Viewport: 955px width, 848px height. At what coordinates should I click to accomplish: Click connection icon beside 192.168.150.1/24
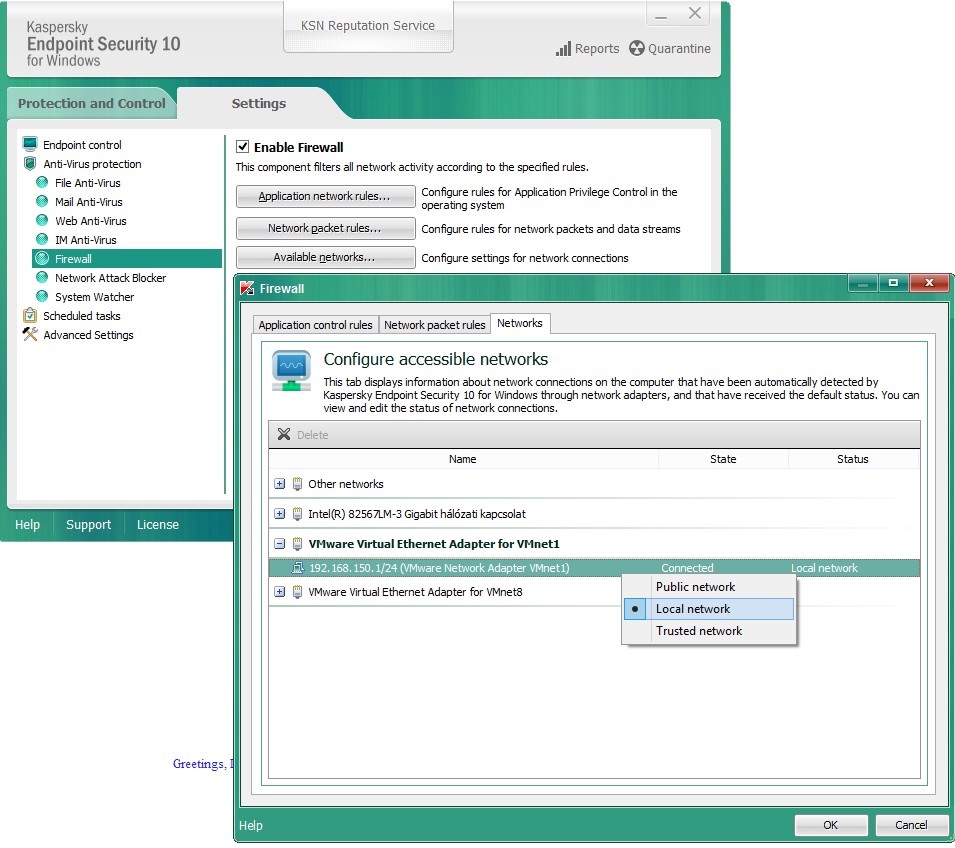pyautogui.click(x=298, y=568)
